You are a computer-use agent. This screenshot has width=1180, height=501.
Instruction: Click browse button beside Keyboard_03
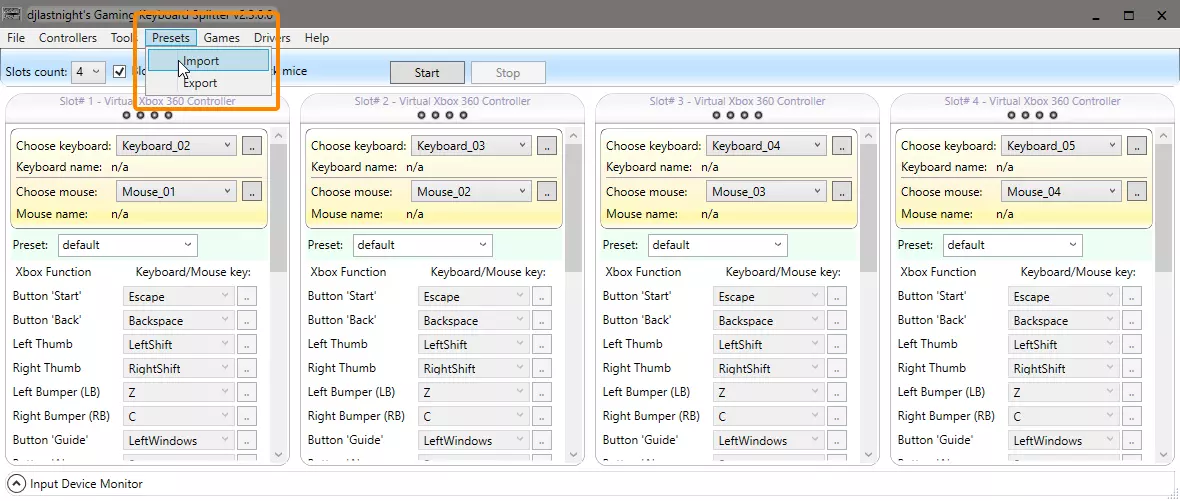pyautogui.click(x=546, y=146)
